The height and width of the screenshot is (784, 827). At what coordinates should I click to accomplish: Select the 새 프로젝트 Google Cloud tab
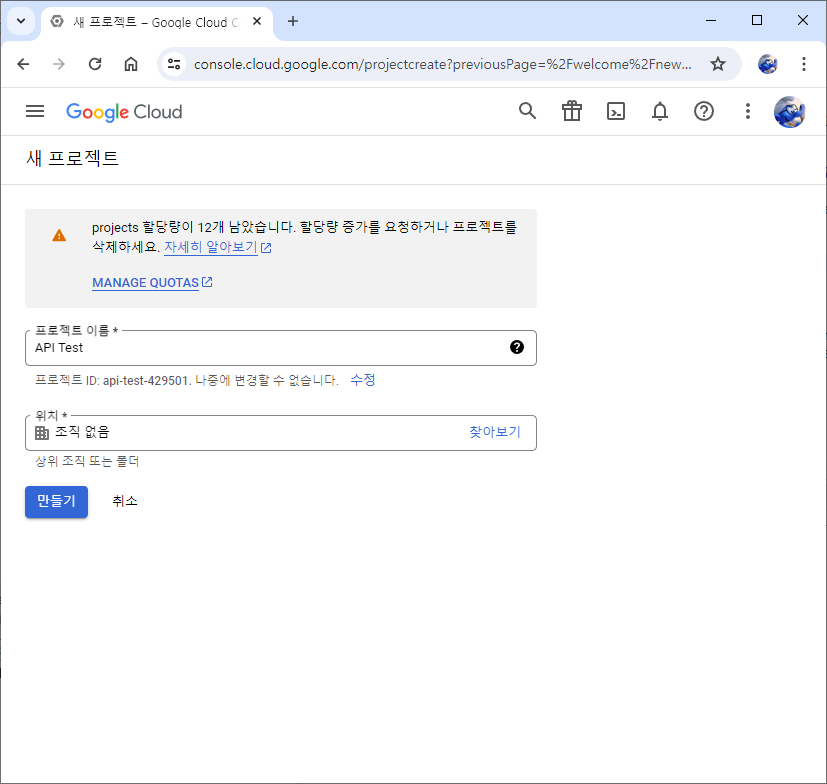point(157,22)
